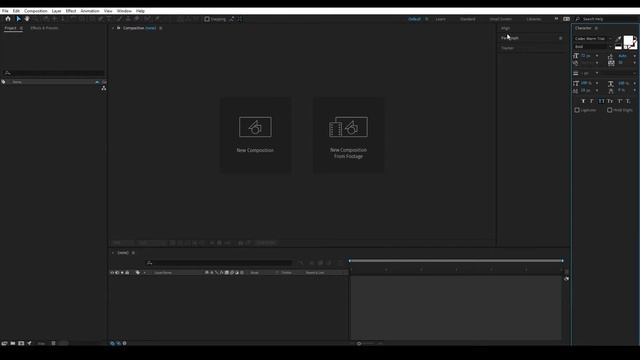Viewport: 640px width, 360px height.
Task: Open the File menu
Action: (x=5, y=11)
